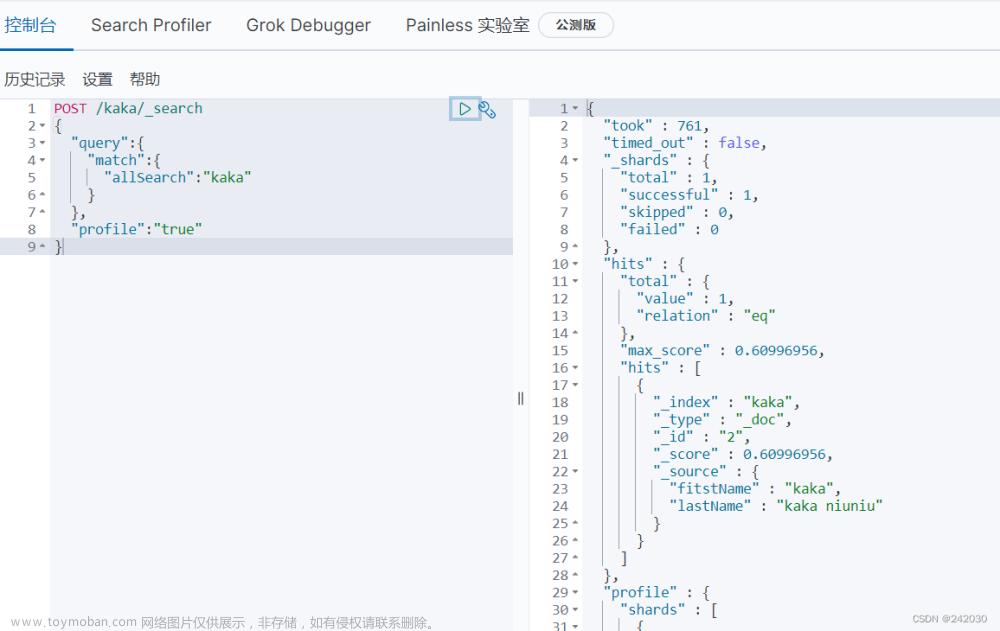Collapse hit object fold arrow at line 17
1000x631 pixels.
[575, 385]
